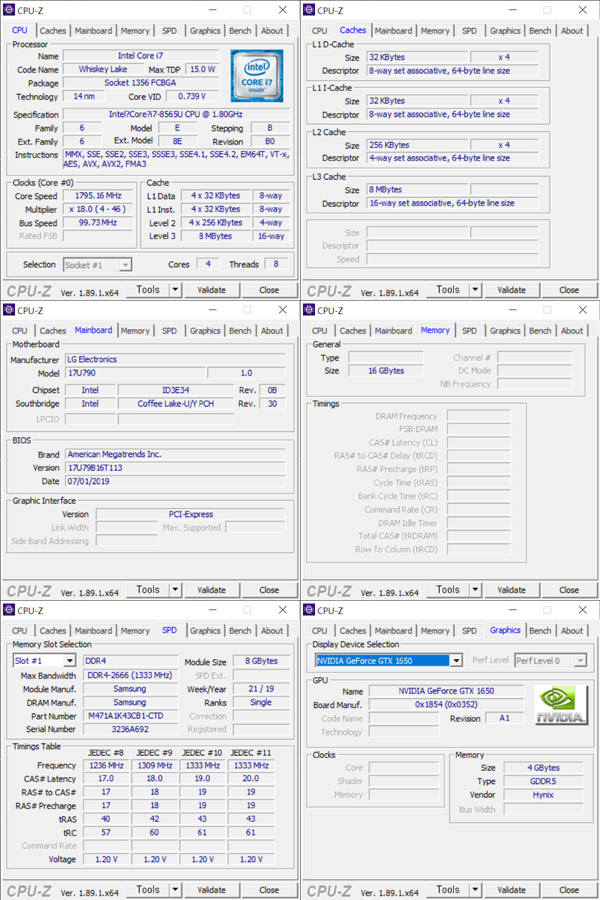Select Graphics tab in the SPD-tab window
Viewport: 600px width, 900px height.
tap(205, 631)
